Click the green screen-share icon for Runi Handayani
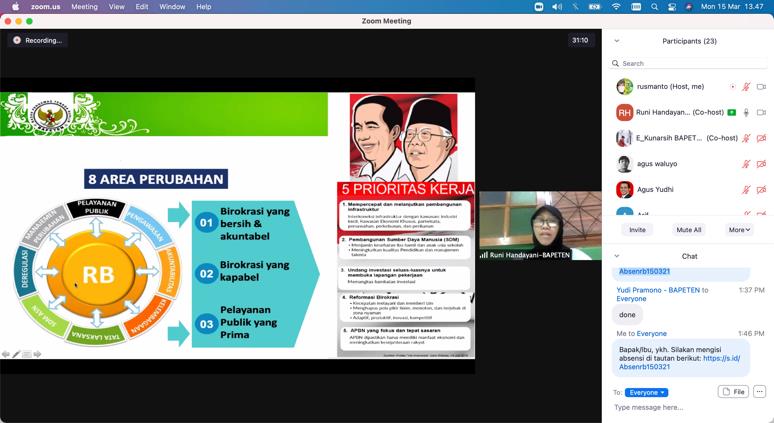 click(732, 113)
